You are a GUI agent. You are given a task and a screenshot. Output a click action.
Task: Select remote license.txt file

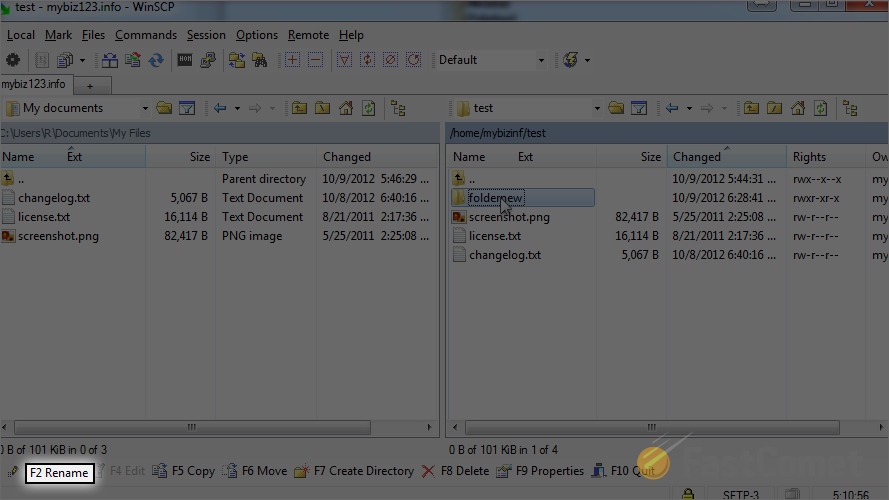click(495, 236)
